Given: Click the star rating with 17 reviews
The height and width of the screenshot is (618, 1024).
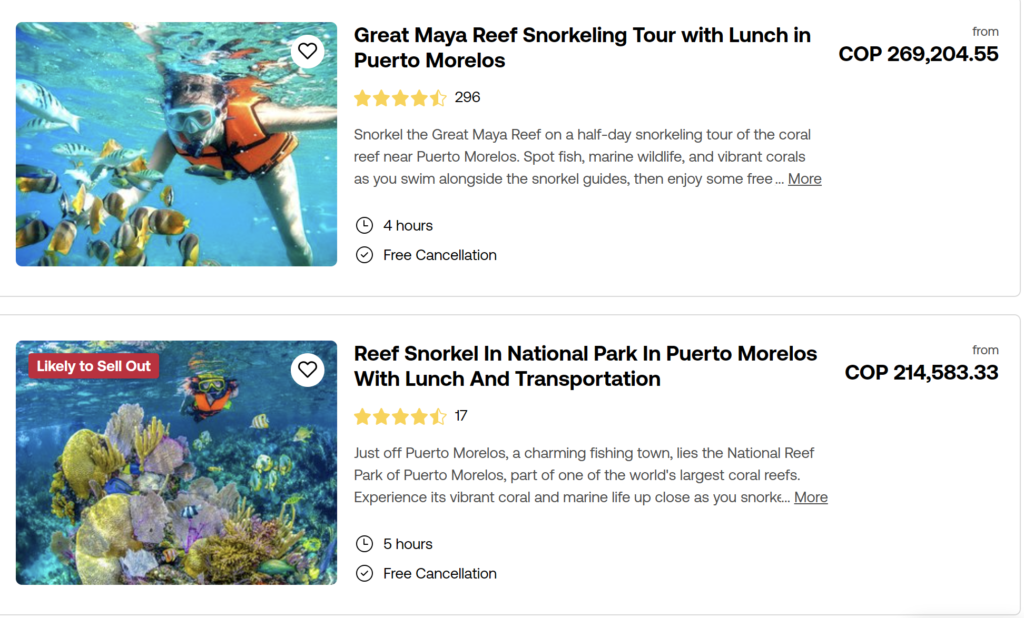Looking at the screenshot, I should click(400, 416).
